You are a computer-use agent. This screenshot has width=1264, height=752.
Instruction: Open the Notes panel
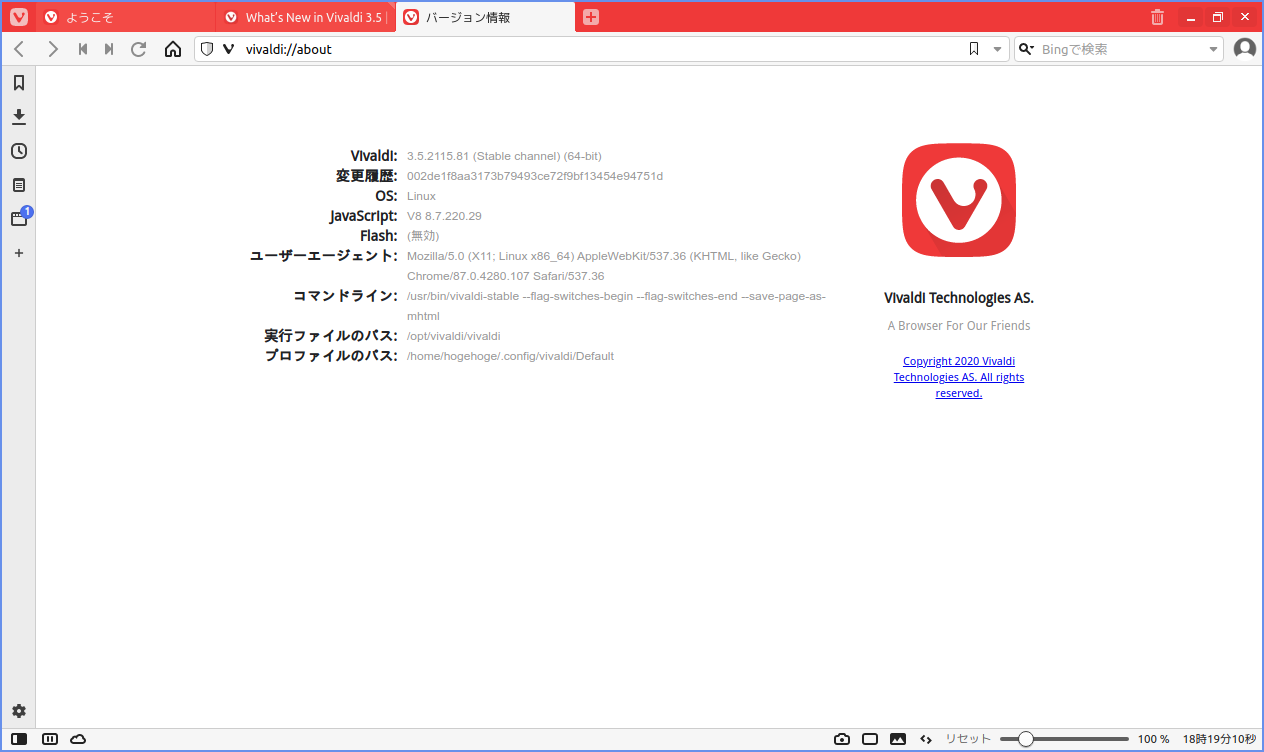click(x=18, y=185)
